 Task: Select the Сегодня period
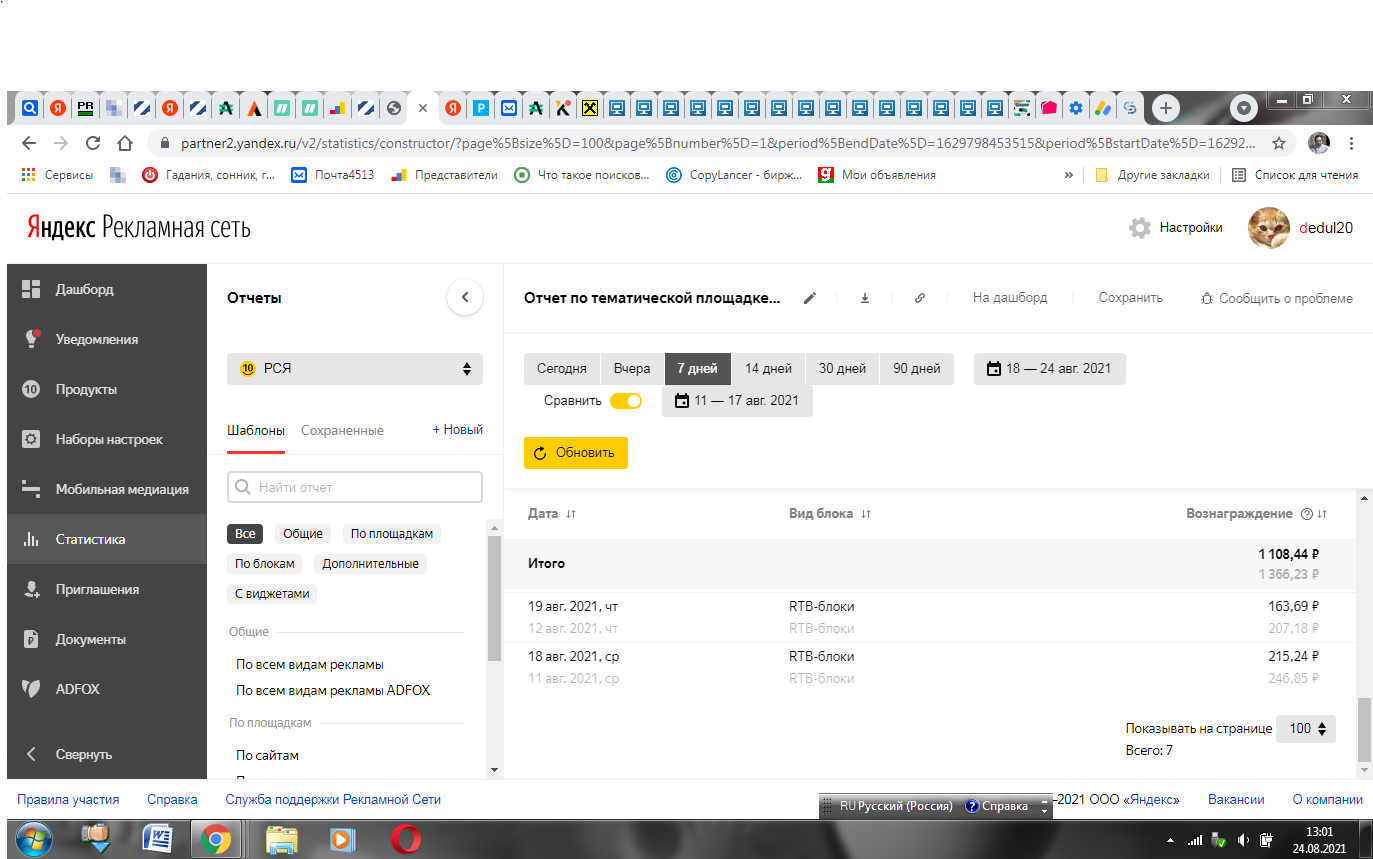coord(562,369)
